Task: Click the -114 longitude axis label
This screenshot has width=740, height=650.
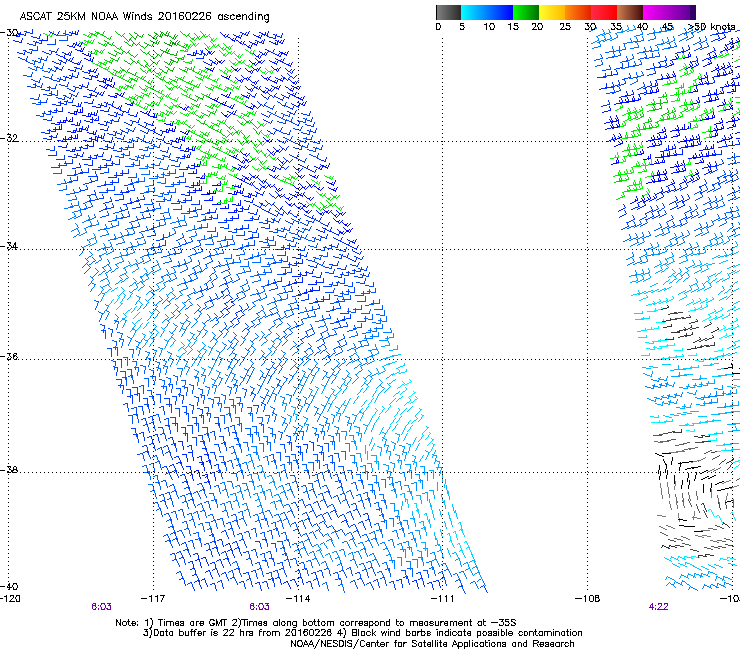Action: tap(298, 599)
